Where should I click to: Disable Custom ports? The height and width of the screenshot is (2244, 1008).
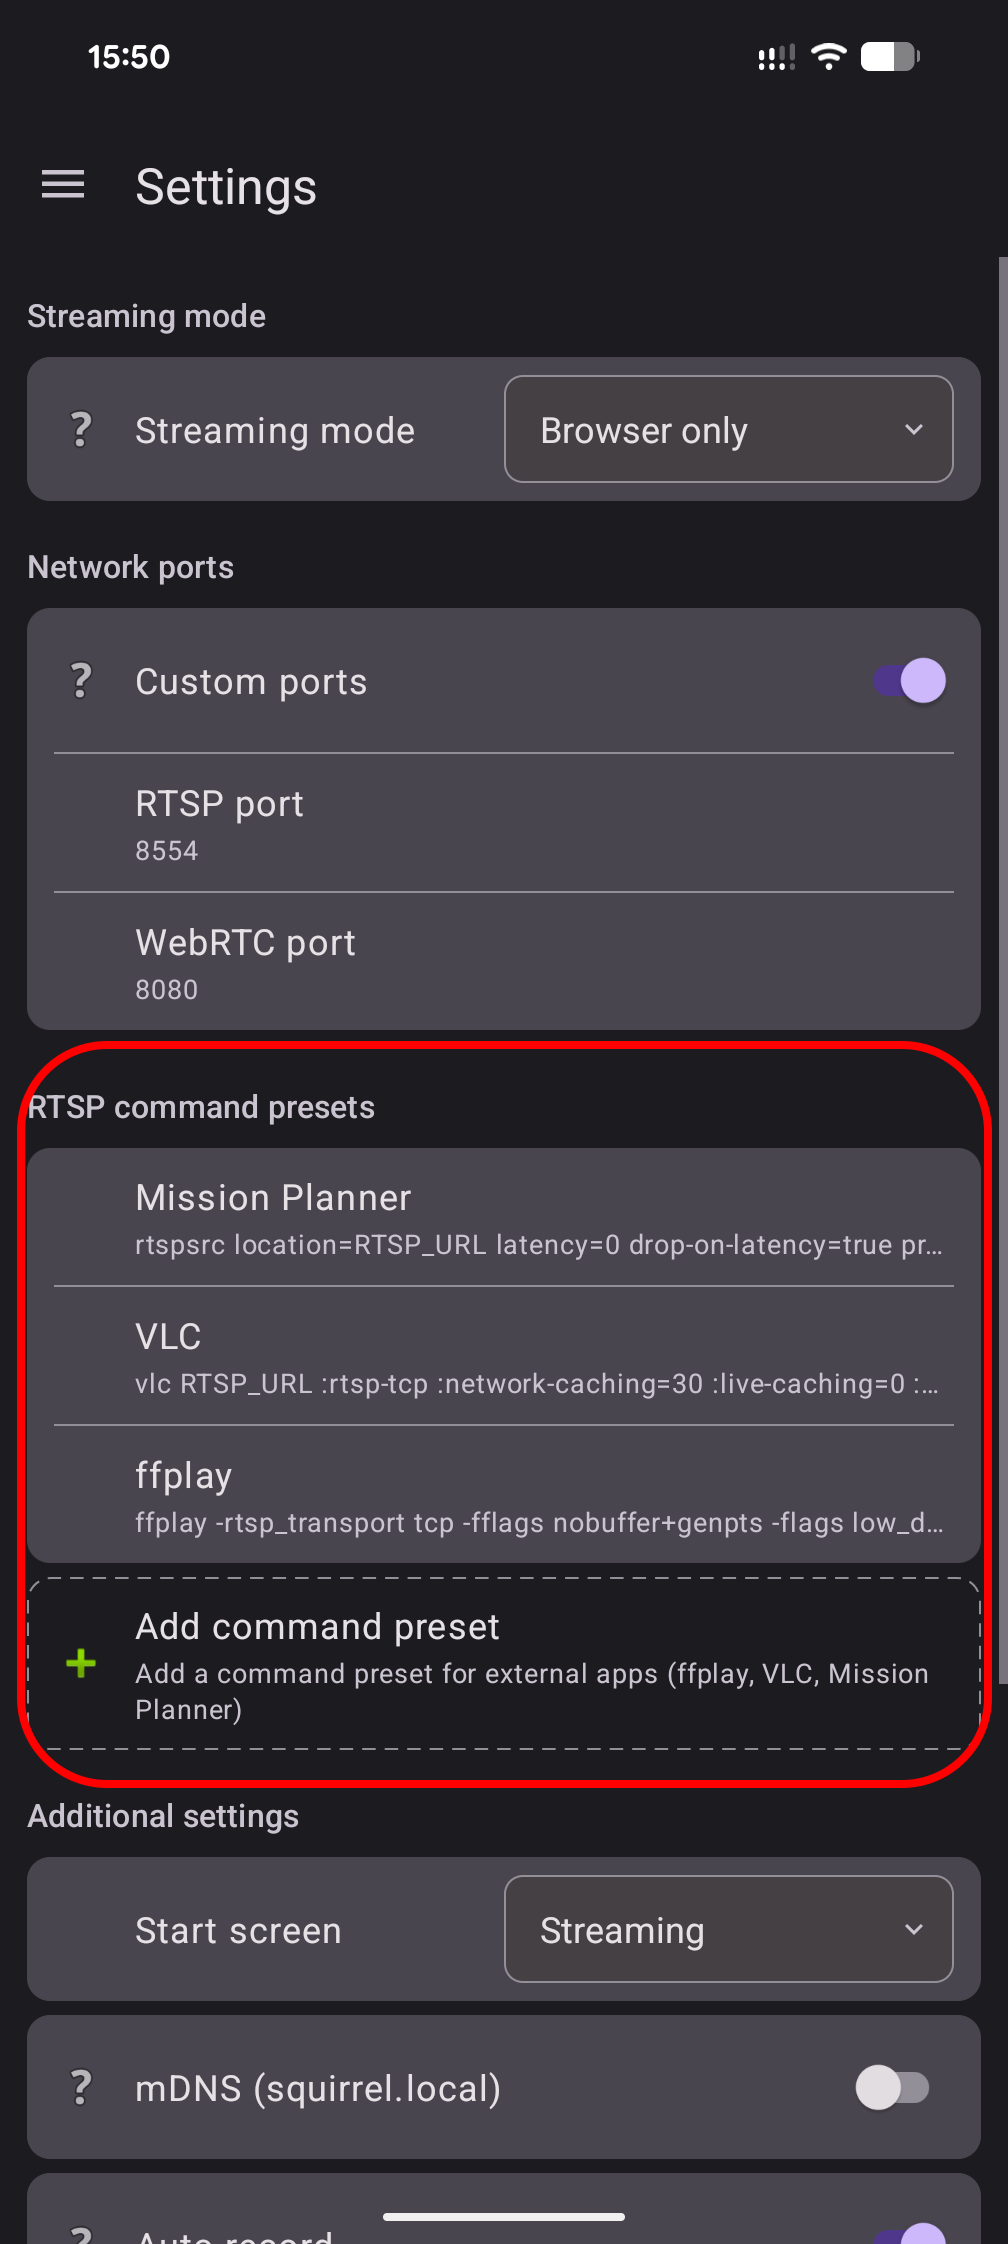pos(908,680)
